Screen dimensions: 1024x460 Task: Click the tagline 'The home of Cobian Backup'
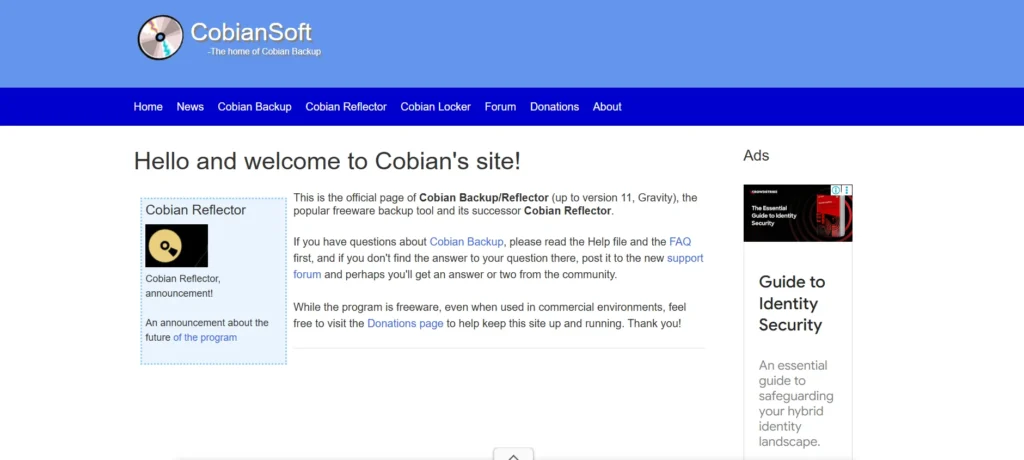(x=265, y=52)
